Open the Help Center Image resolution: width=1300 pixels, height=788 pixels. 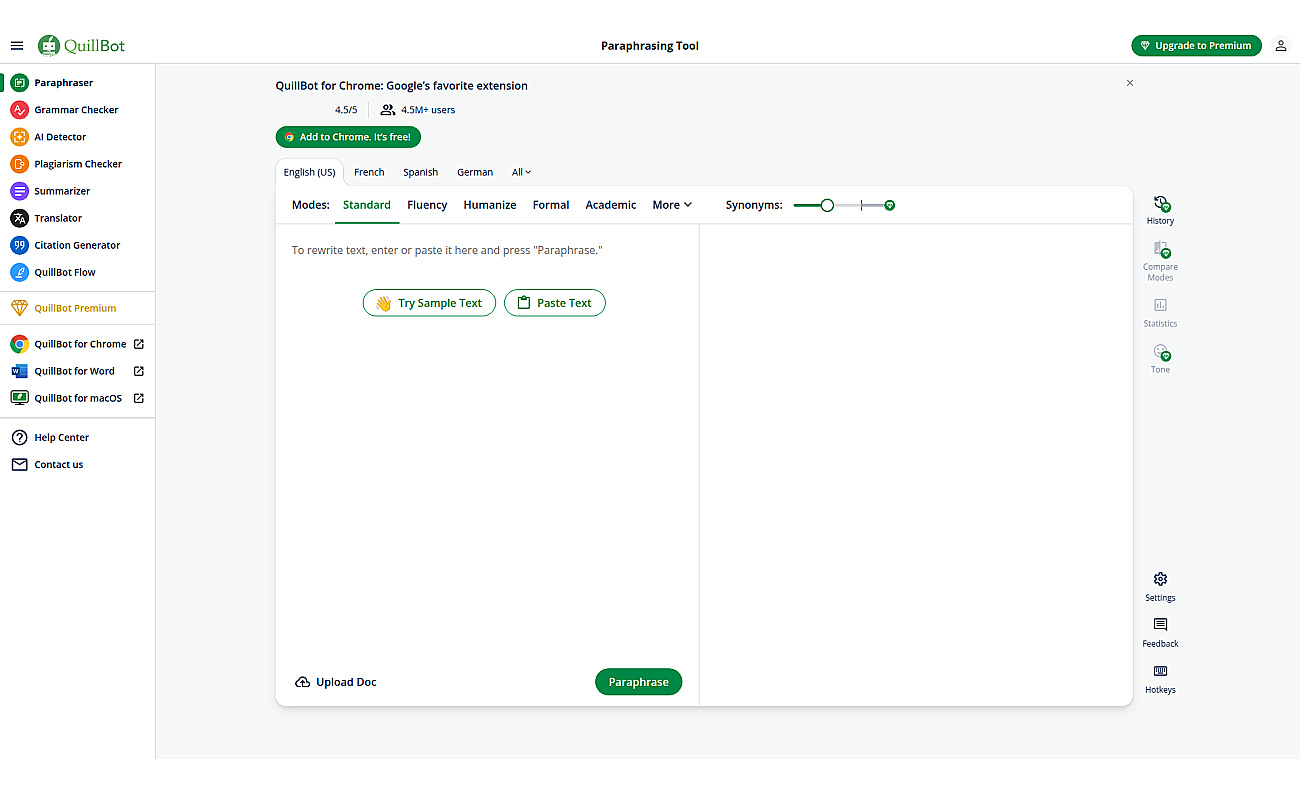(x=77, y=438)
